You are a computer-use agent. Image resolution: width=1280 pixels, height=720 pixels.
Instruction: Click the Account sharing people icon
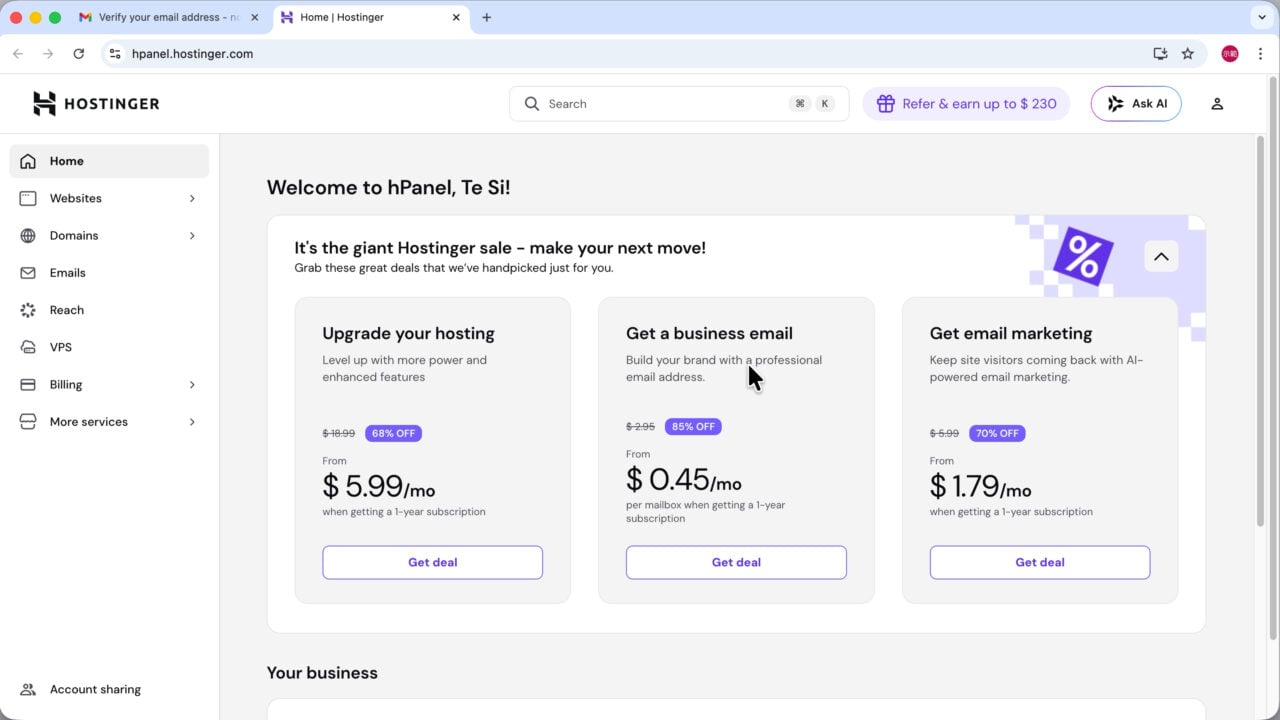point(28,689)
